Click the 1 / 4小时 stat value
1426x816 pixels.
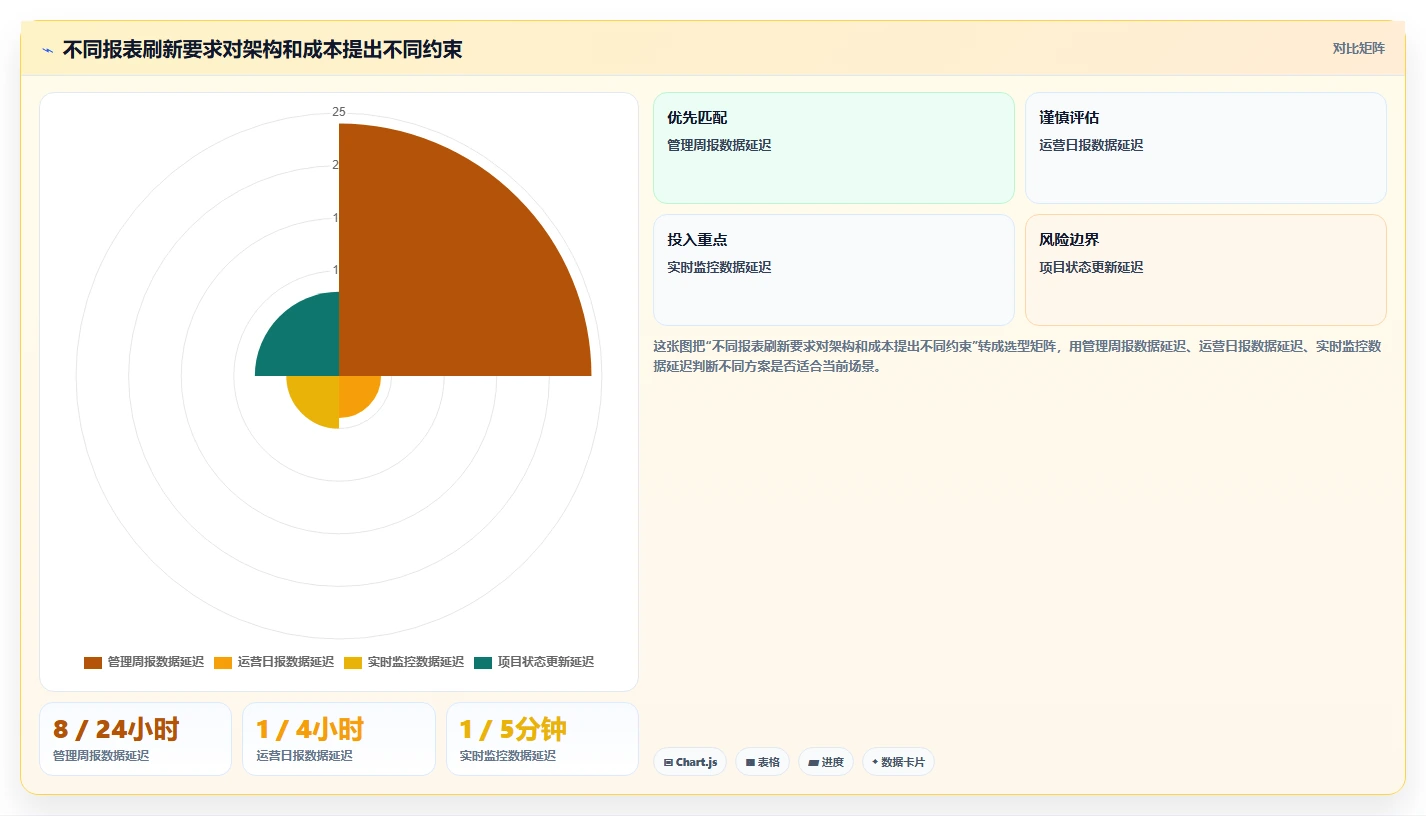(x=310, y=729)
